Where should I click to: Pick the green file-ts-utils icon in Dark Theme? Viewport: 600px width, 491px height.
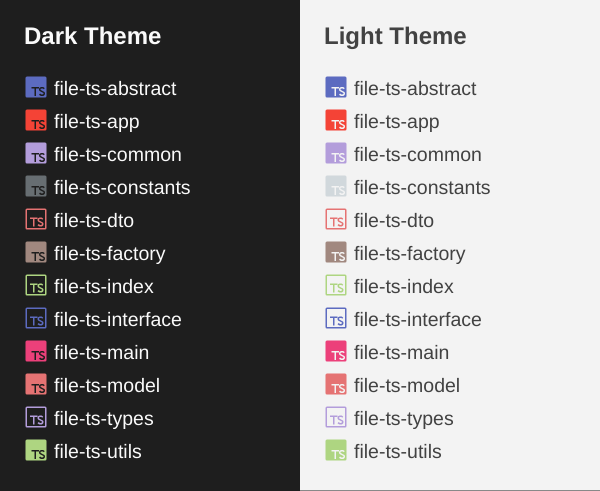point(36,450)
